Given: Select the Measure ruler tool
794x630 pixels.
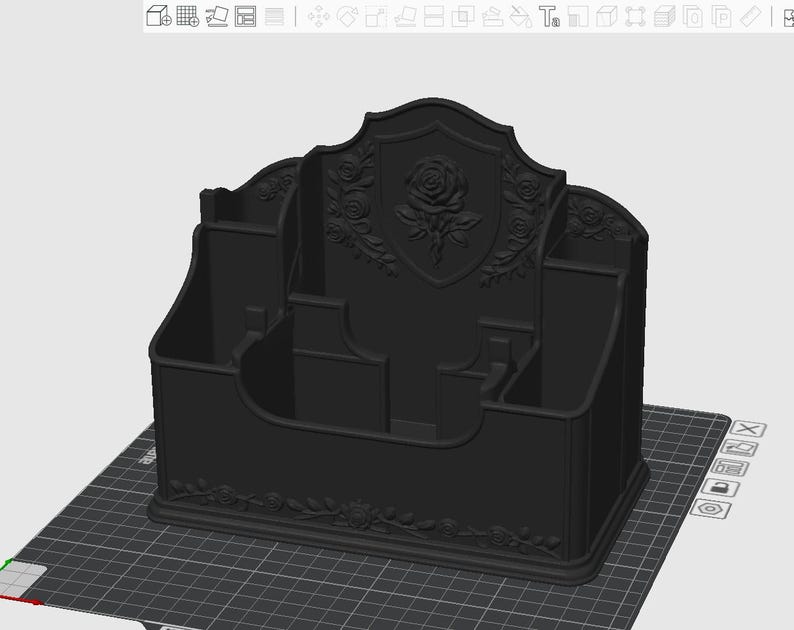Looking at the screenshot, I should tap(750, 17).
